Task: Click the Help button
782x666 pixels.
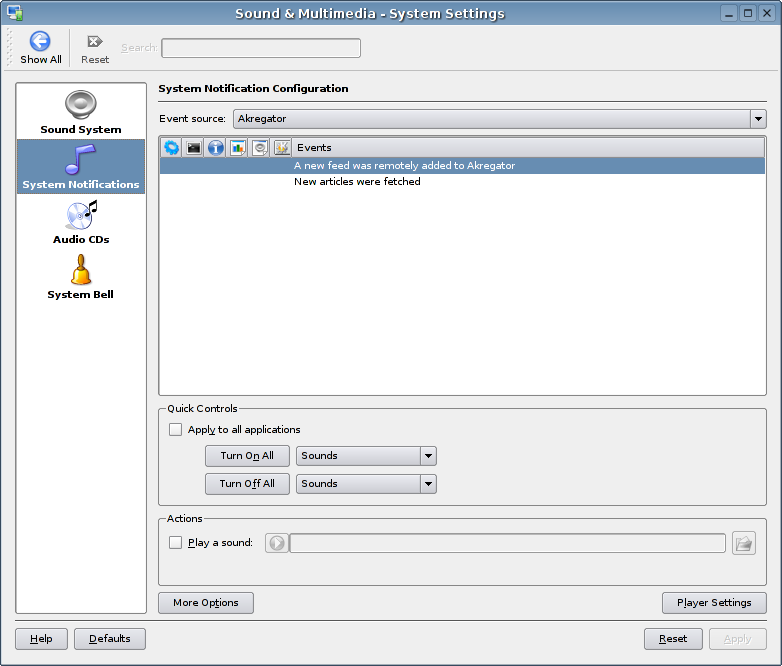Action: pyautogui.click(x=41, y=639)
